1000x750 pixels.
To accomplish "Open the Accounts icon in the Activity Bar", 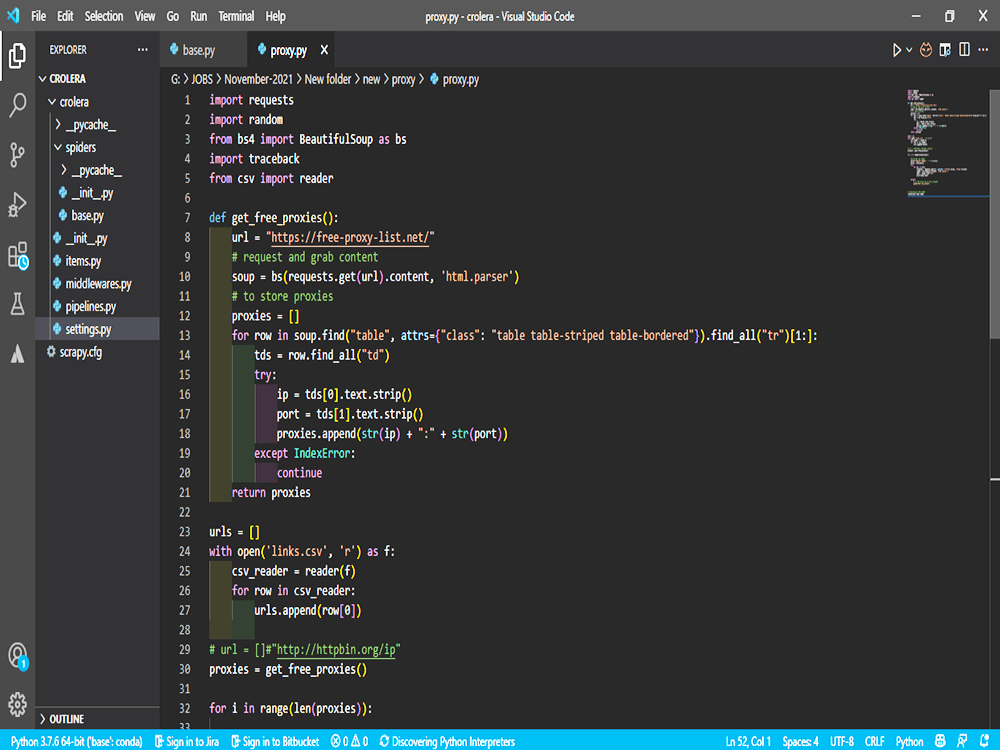I will point(16,655).
